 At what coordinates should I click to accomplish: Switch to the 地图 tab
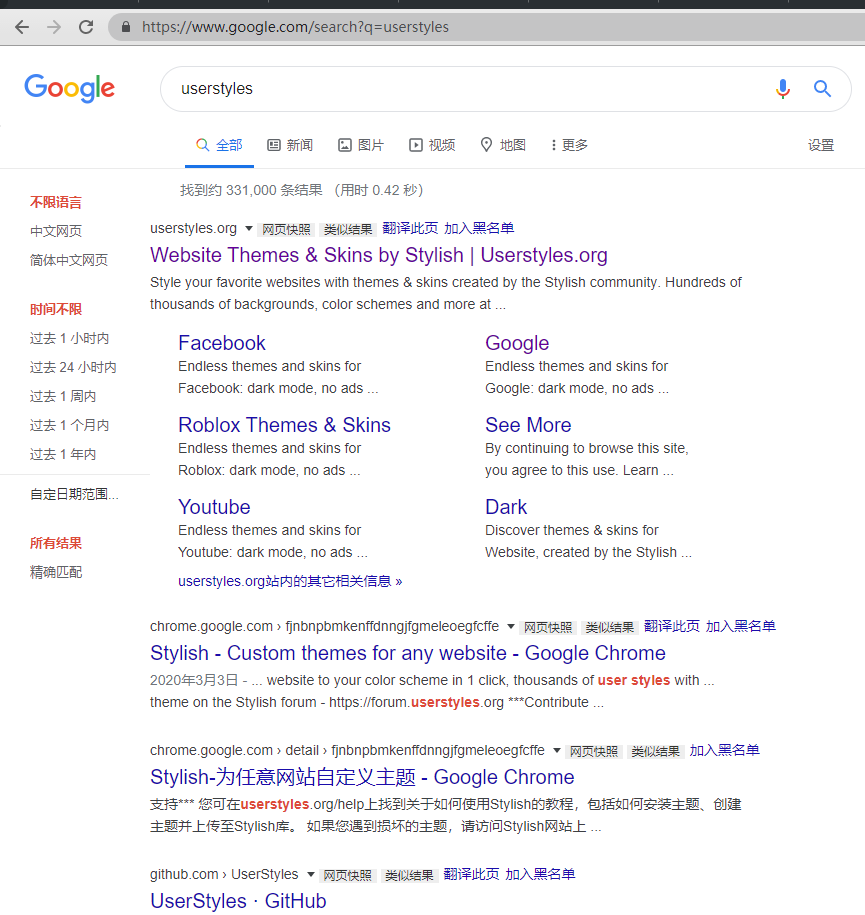pos(503,145)
